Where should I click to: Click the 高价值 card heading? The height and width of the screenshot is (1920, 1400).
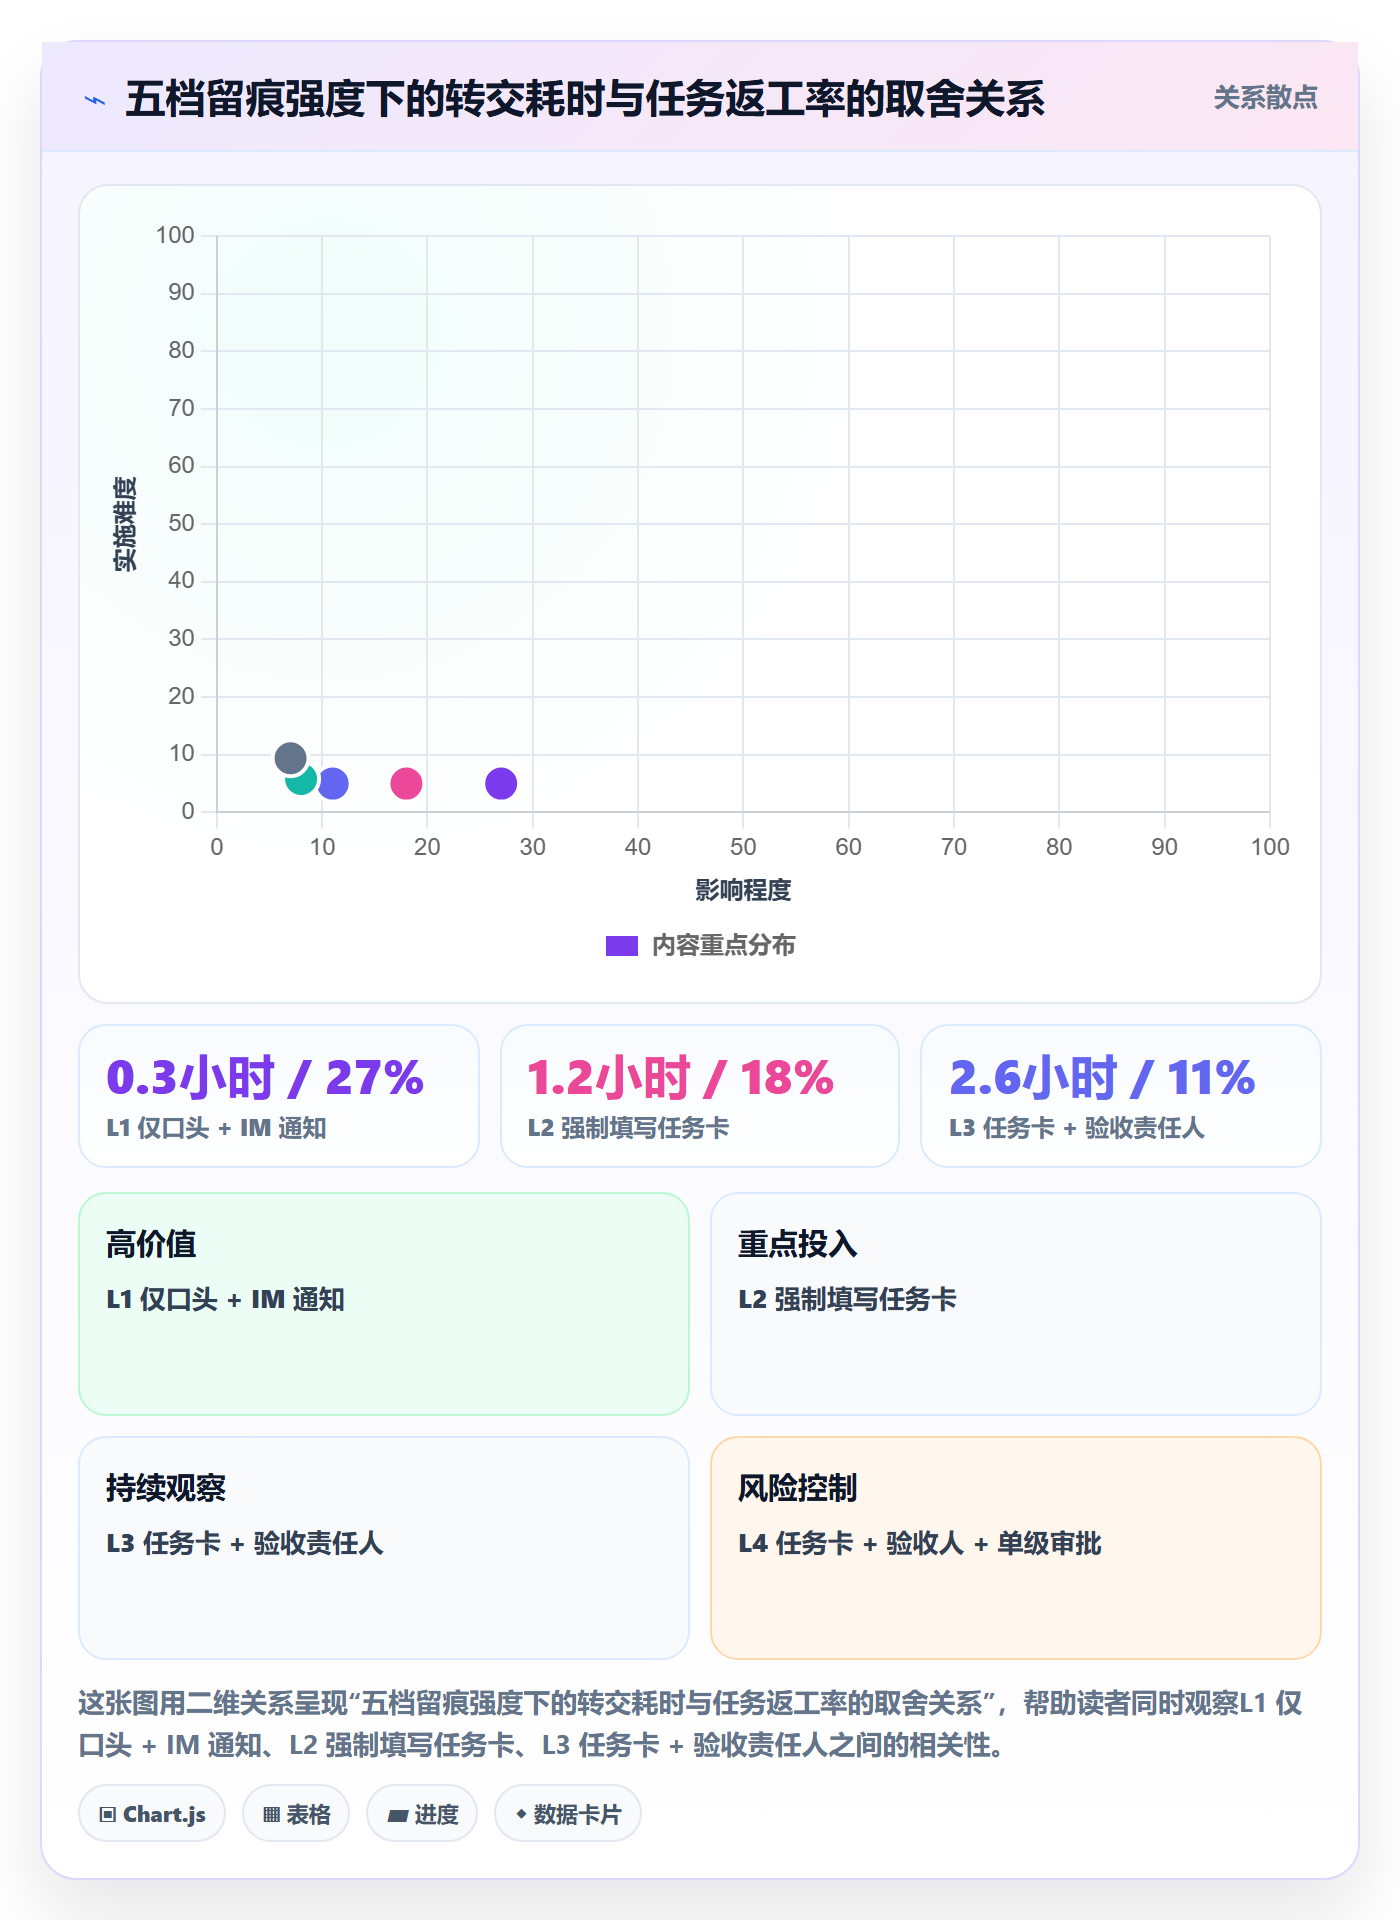151,1244
